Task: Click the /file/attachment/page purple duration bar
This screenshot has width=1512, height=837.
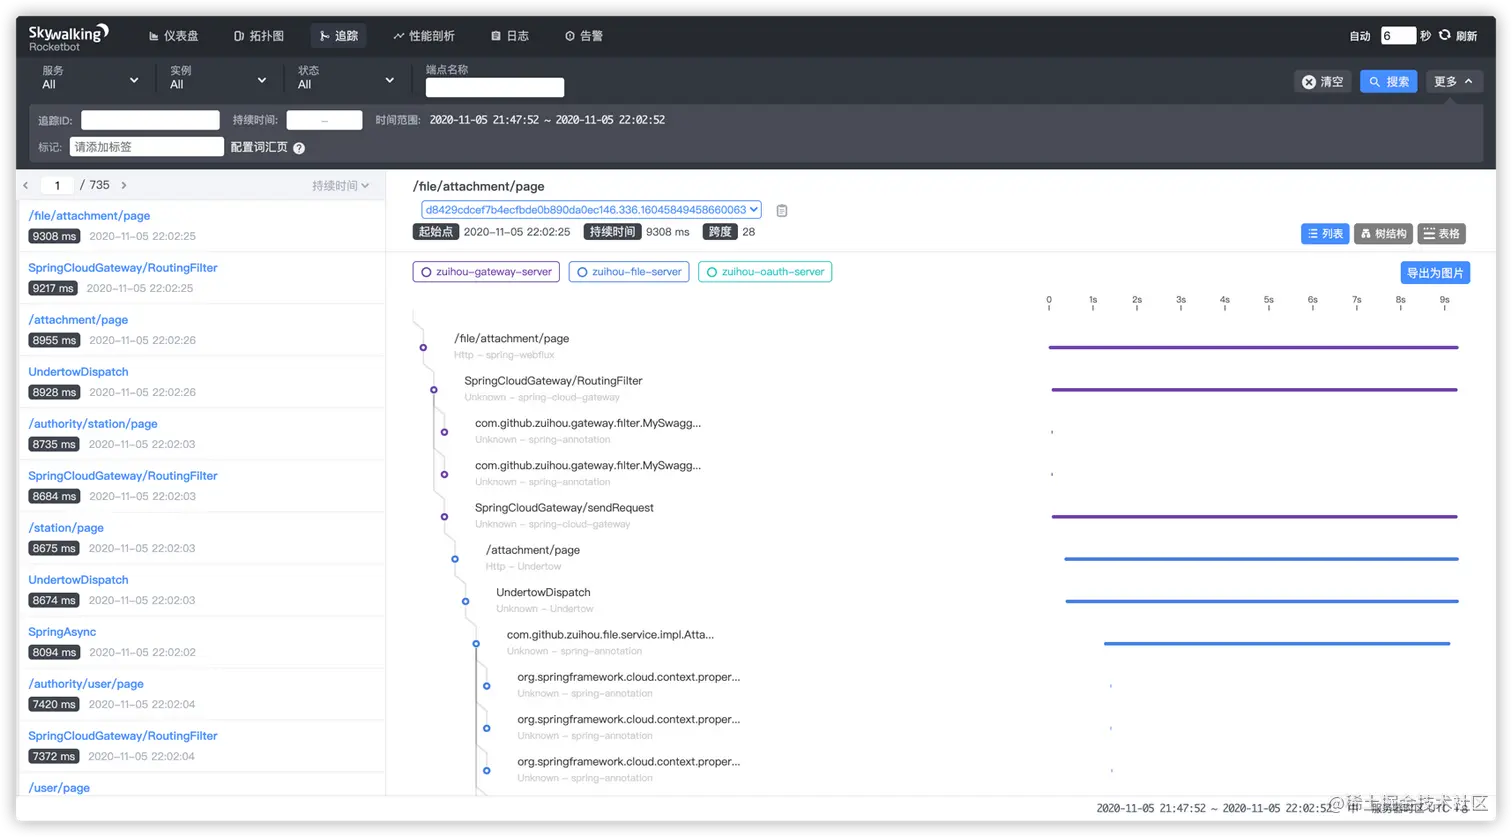Action: 1253,347
